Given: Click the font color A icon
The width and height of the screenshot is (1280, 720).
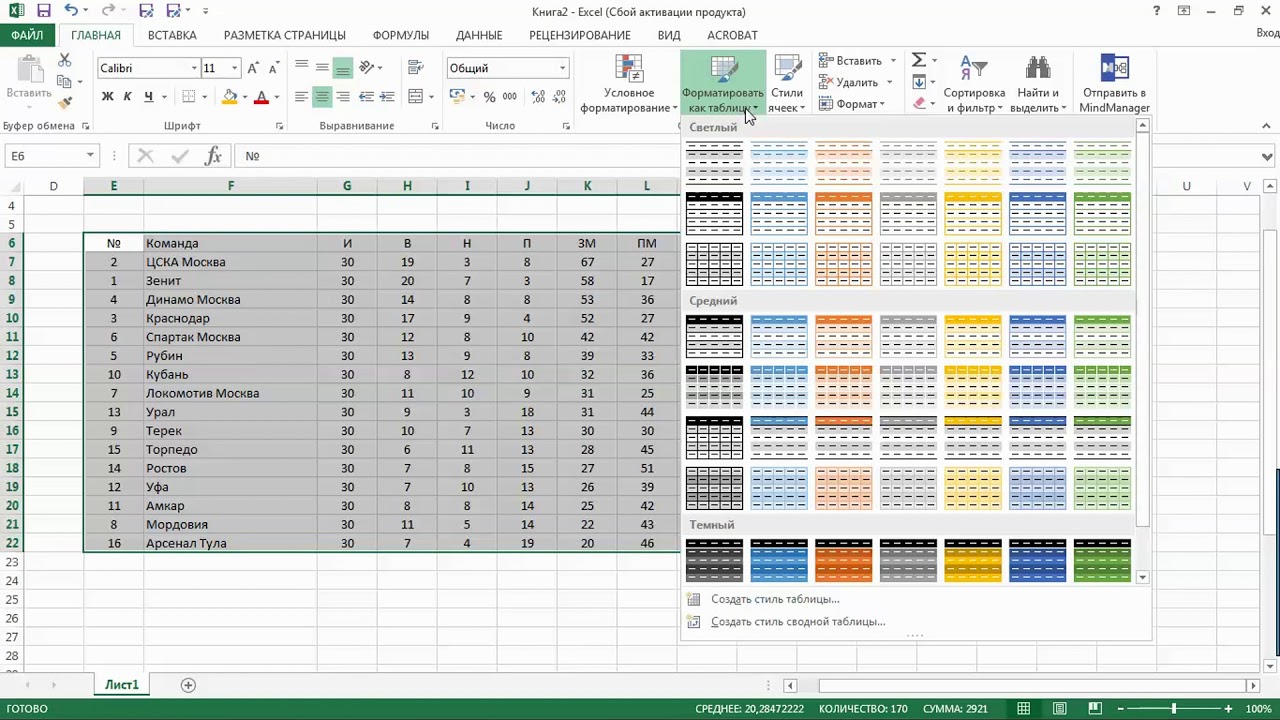Looking at the screenshot, I should (x=262, y=97).
